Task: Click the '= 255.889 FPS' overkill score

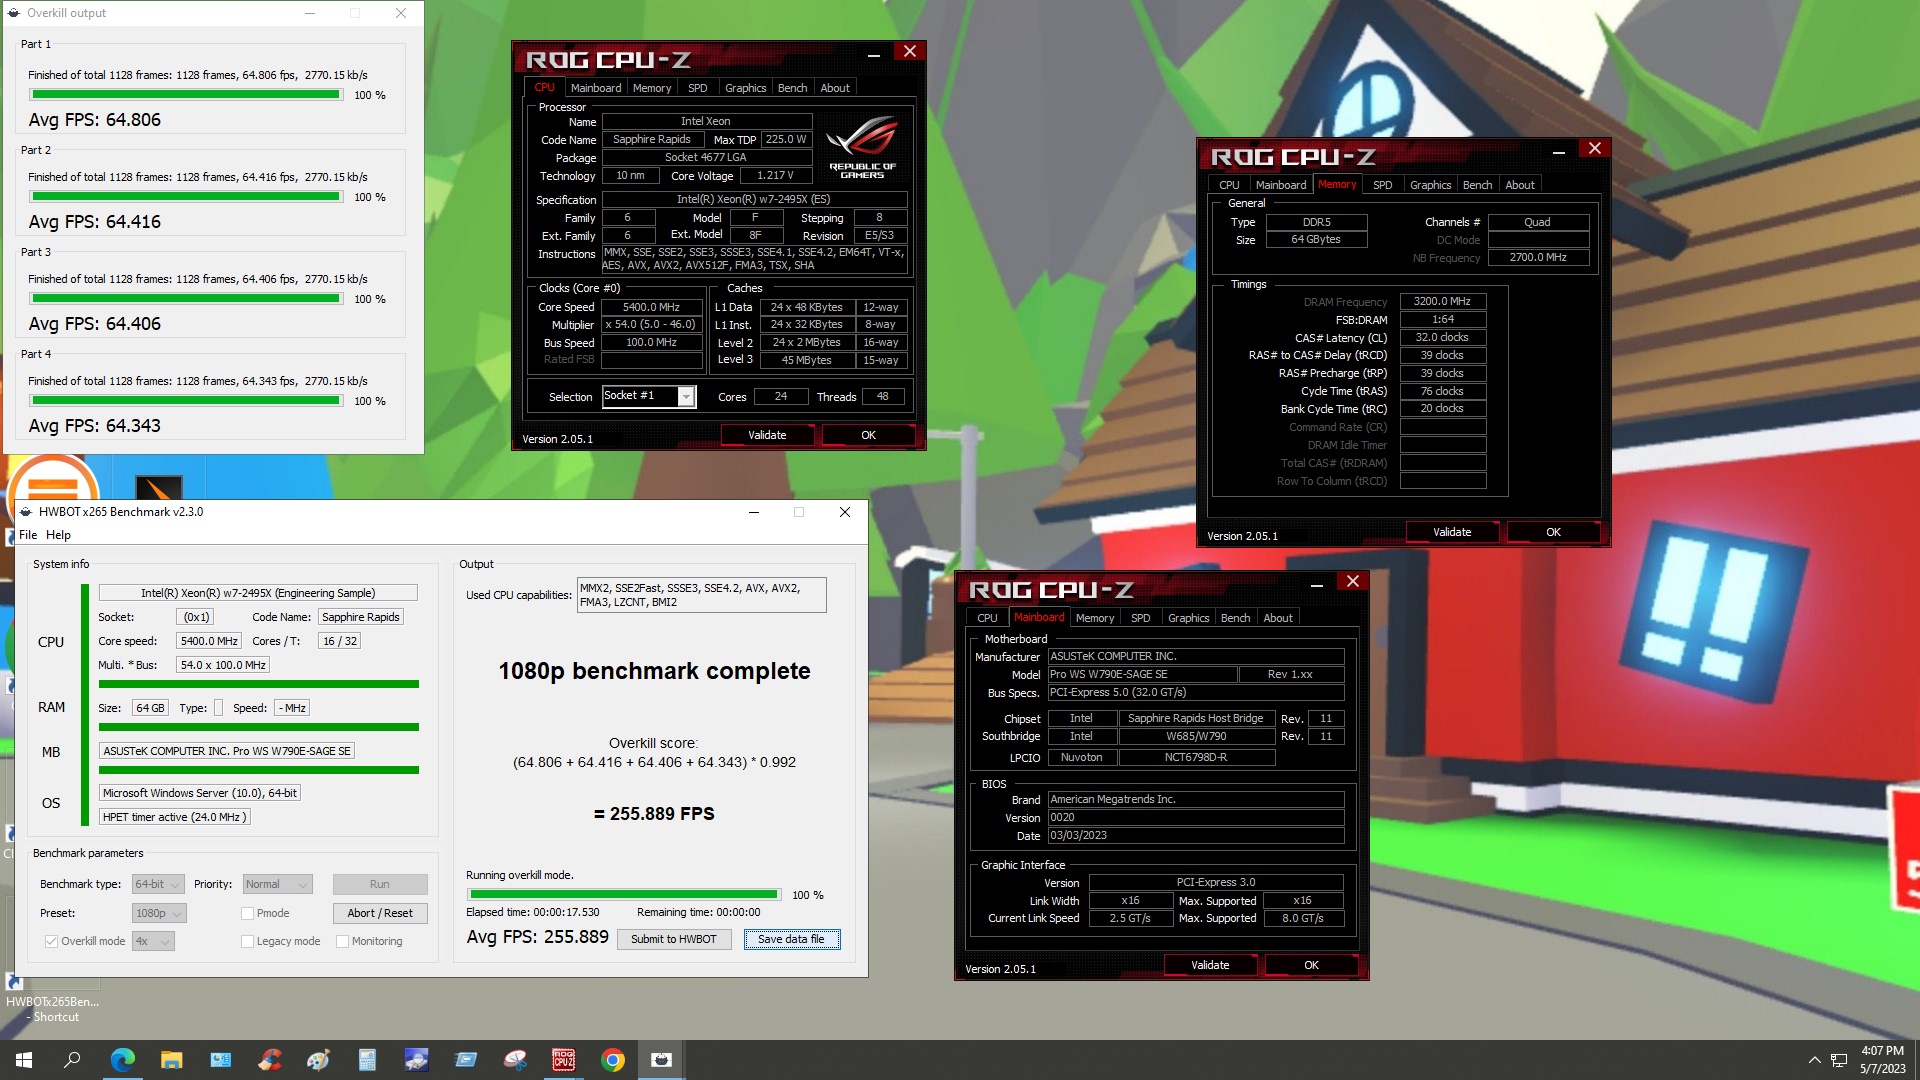Action: pos(654,814)
